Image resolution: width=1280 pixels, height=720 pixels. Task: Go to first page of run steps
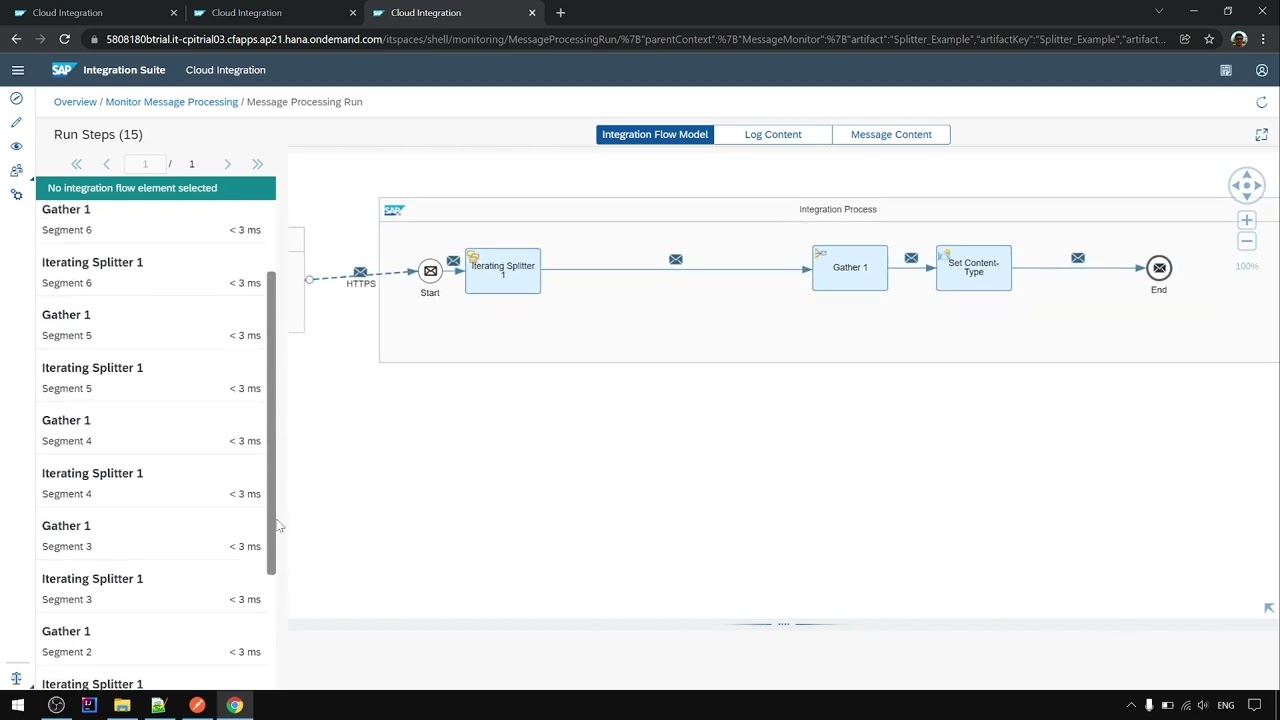point(76,164)
